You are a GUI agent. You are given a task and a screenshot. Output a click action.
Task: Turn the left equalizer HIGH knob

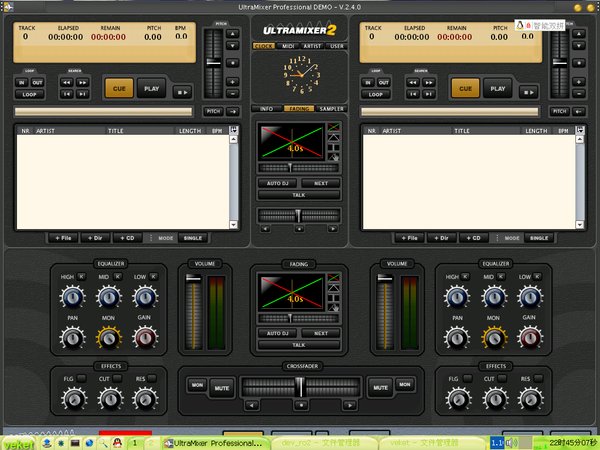[71, 296]
